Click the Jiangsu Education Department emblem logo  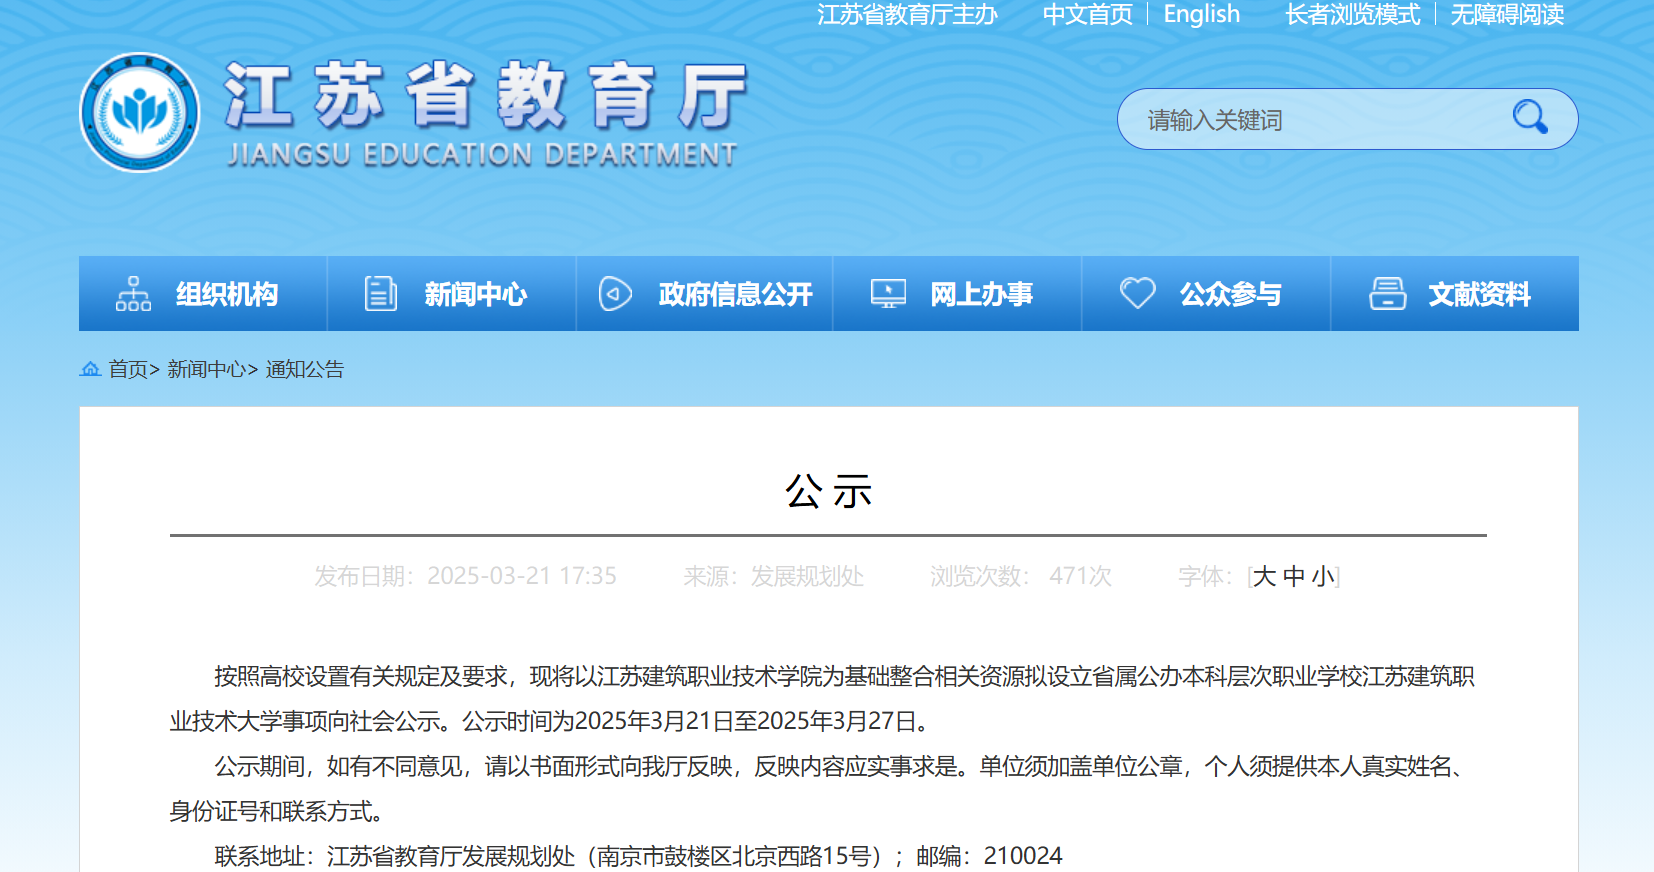[x=140, y=113]
